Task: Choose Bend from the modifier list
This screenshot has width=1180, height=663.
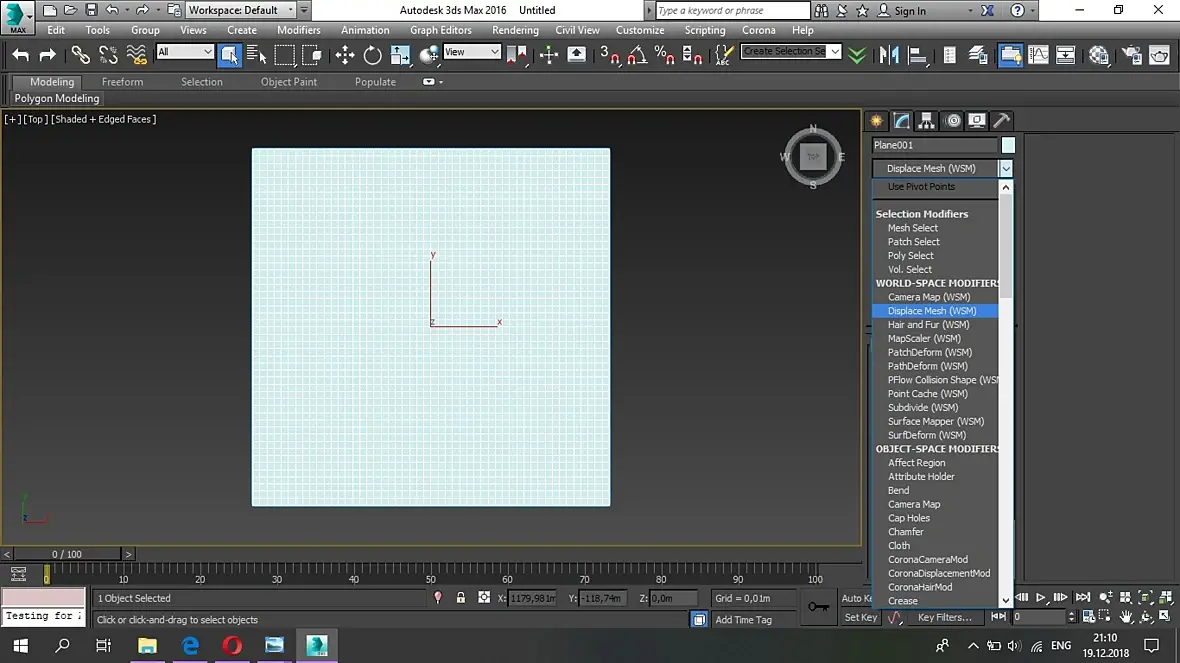Action: click(x=898, y=490)
